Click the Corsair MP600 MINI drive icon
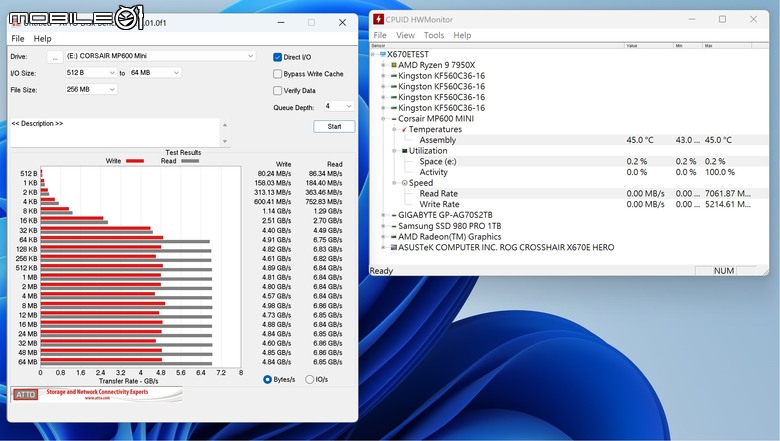 (x=393, y=119)
